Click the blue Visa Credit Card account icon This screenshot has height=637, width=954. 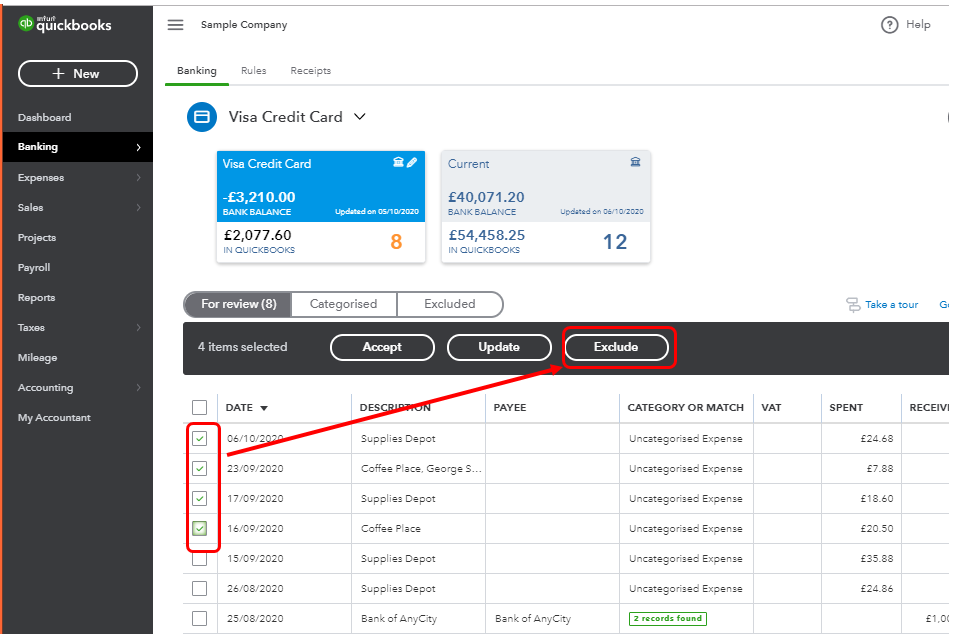(202, 117)
